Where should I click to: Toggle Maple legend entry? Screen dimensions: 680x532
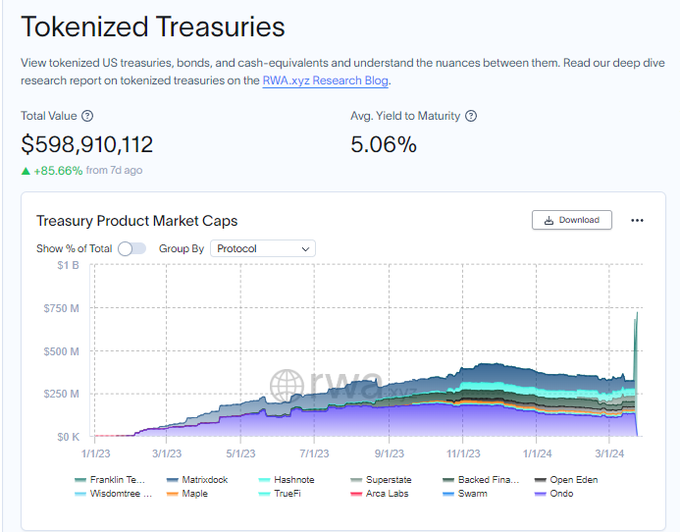tap(187, 493)
